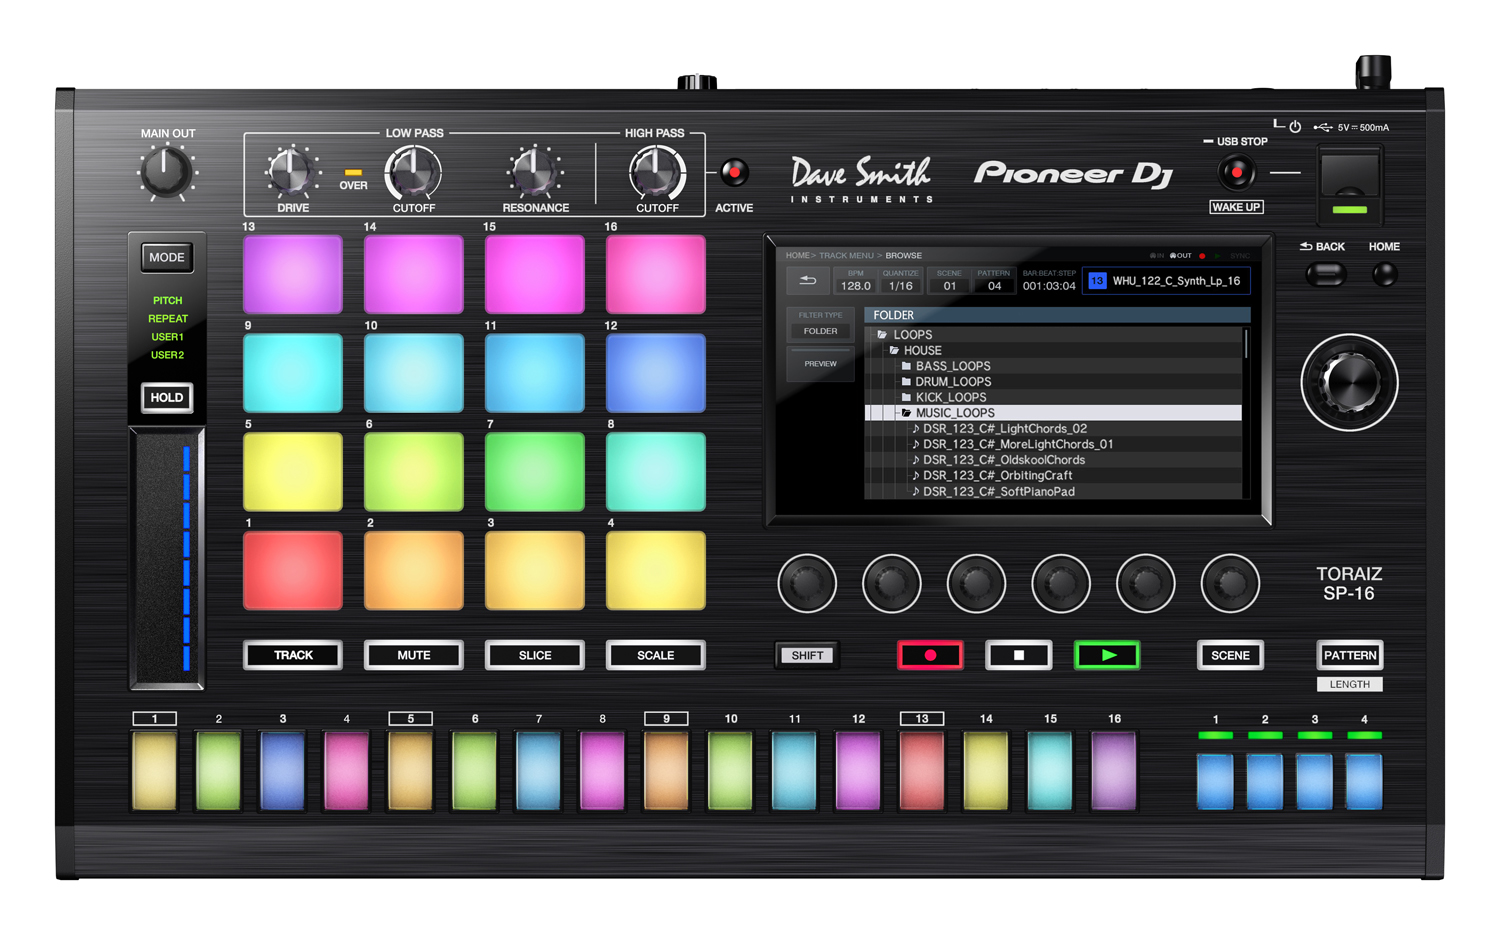Expand the DRUM_LOOPS folder

(x=952, y=382)
